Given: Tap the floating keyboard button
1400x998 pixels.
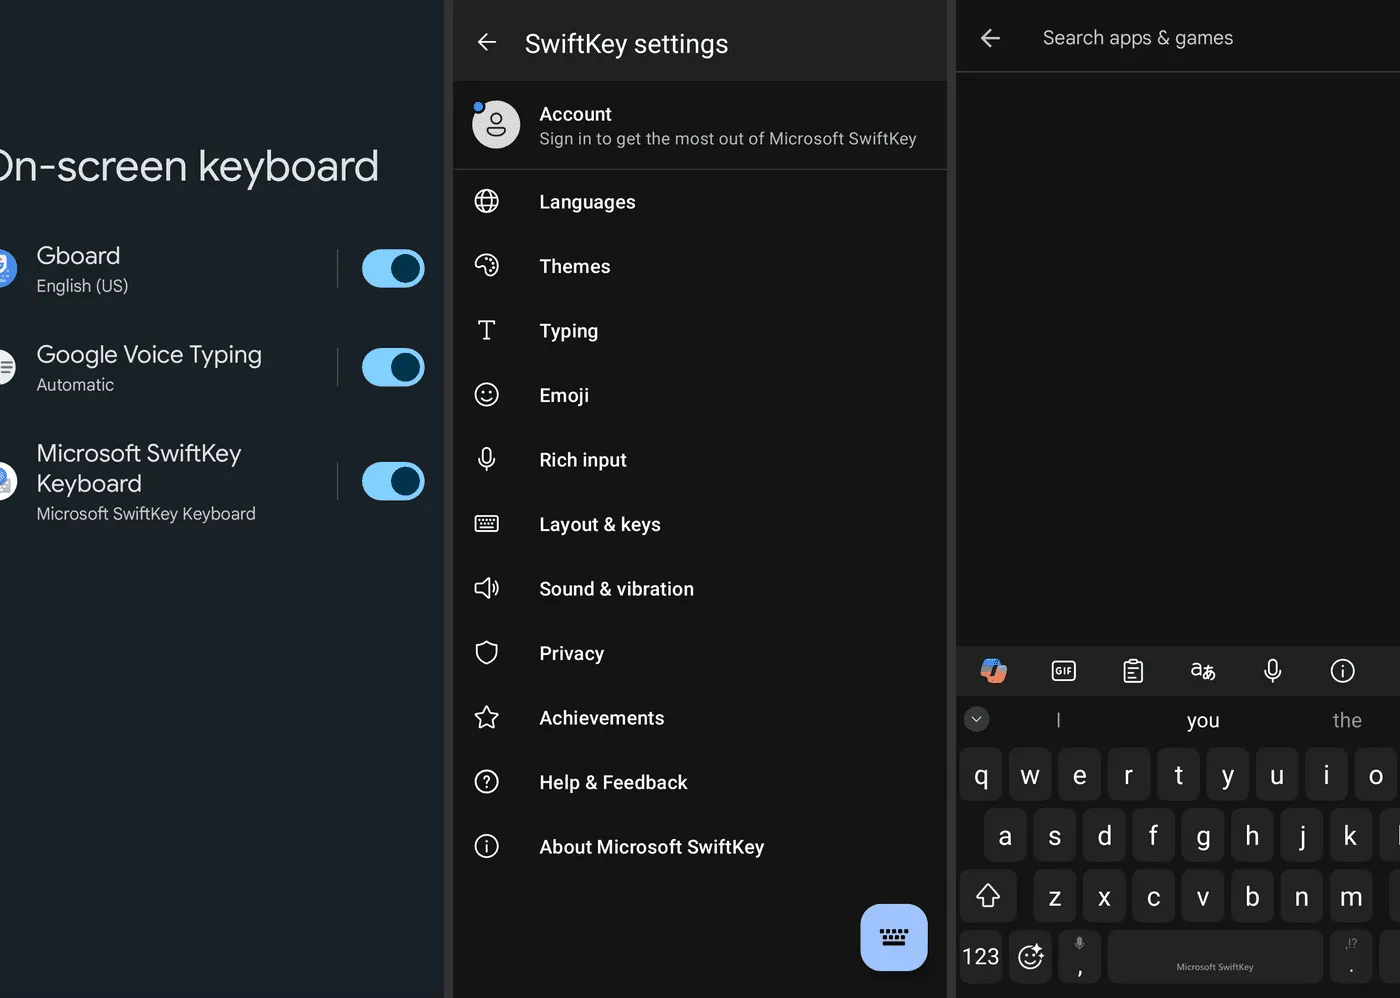Looking at the screenshot, I should [893, 937].
